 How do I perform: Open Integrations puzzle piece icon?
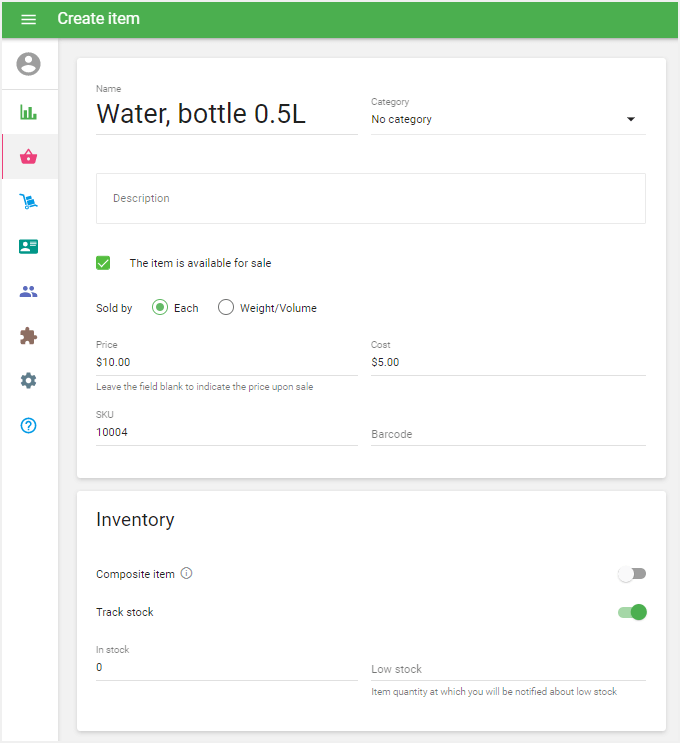[x=29, y=336]
